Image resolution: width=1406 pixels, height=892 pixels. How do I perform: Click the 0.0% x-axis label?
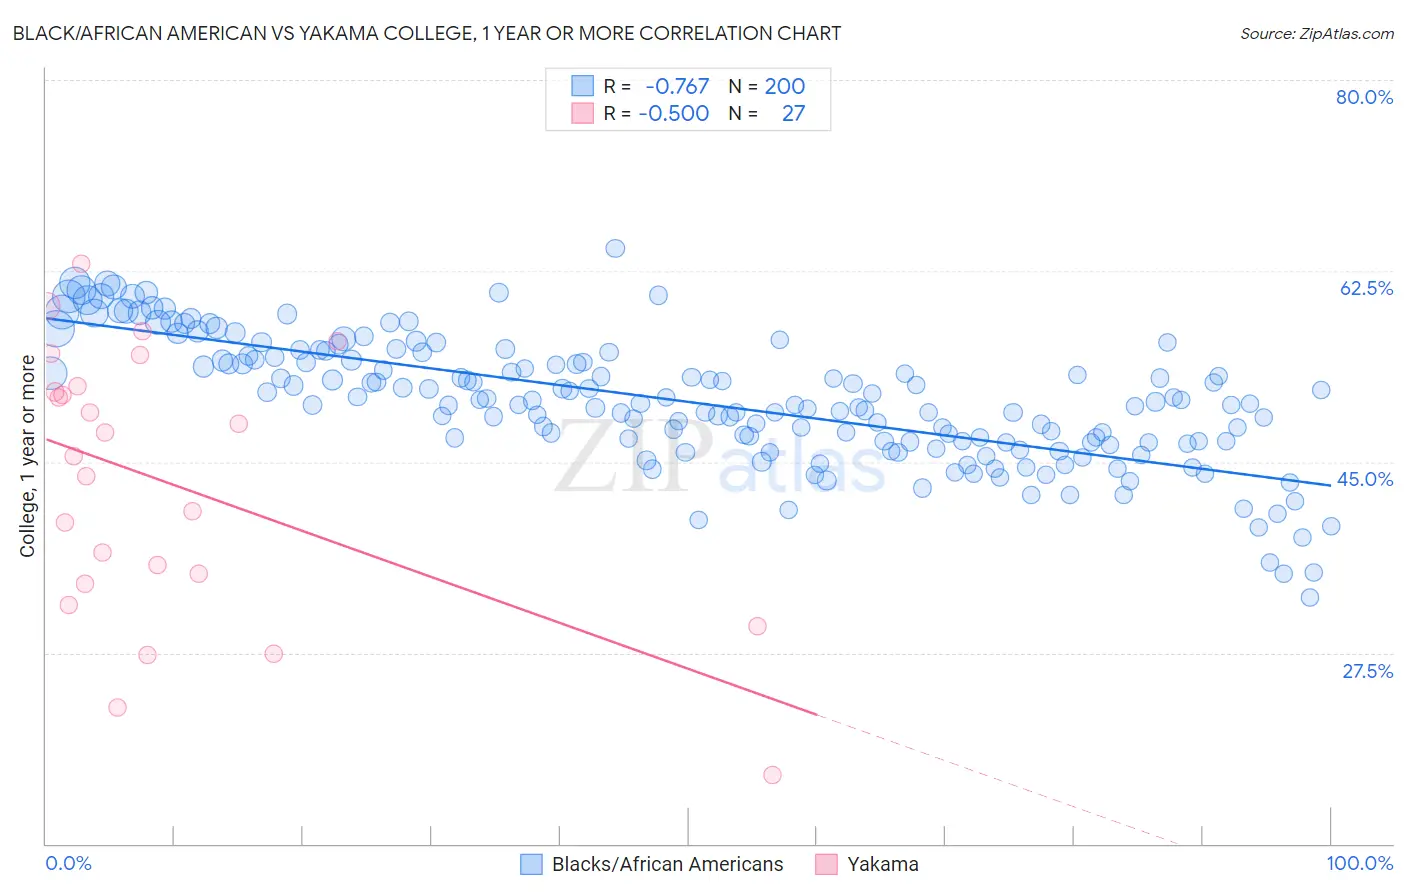[68, 863]
